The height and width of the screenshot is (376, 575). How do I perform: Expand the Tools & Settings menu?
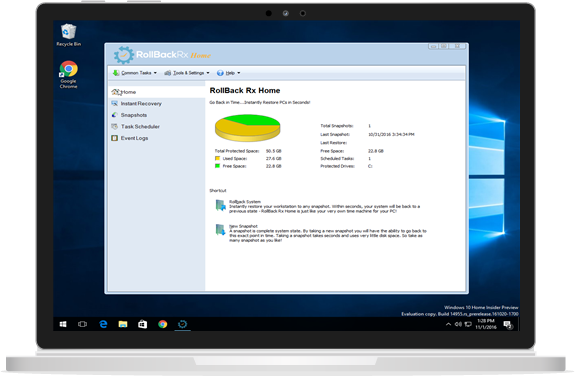click(x=187, y=73)
